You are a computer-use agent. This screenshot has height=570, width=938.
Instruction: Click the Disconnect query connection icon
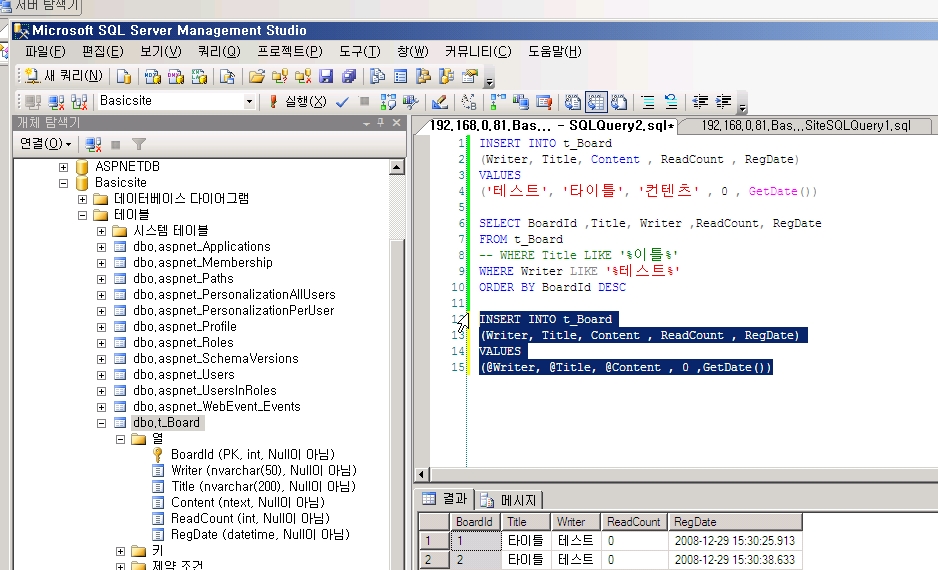(x=56, y=102)
